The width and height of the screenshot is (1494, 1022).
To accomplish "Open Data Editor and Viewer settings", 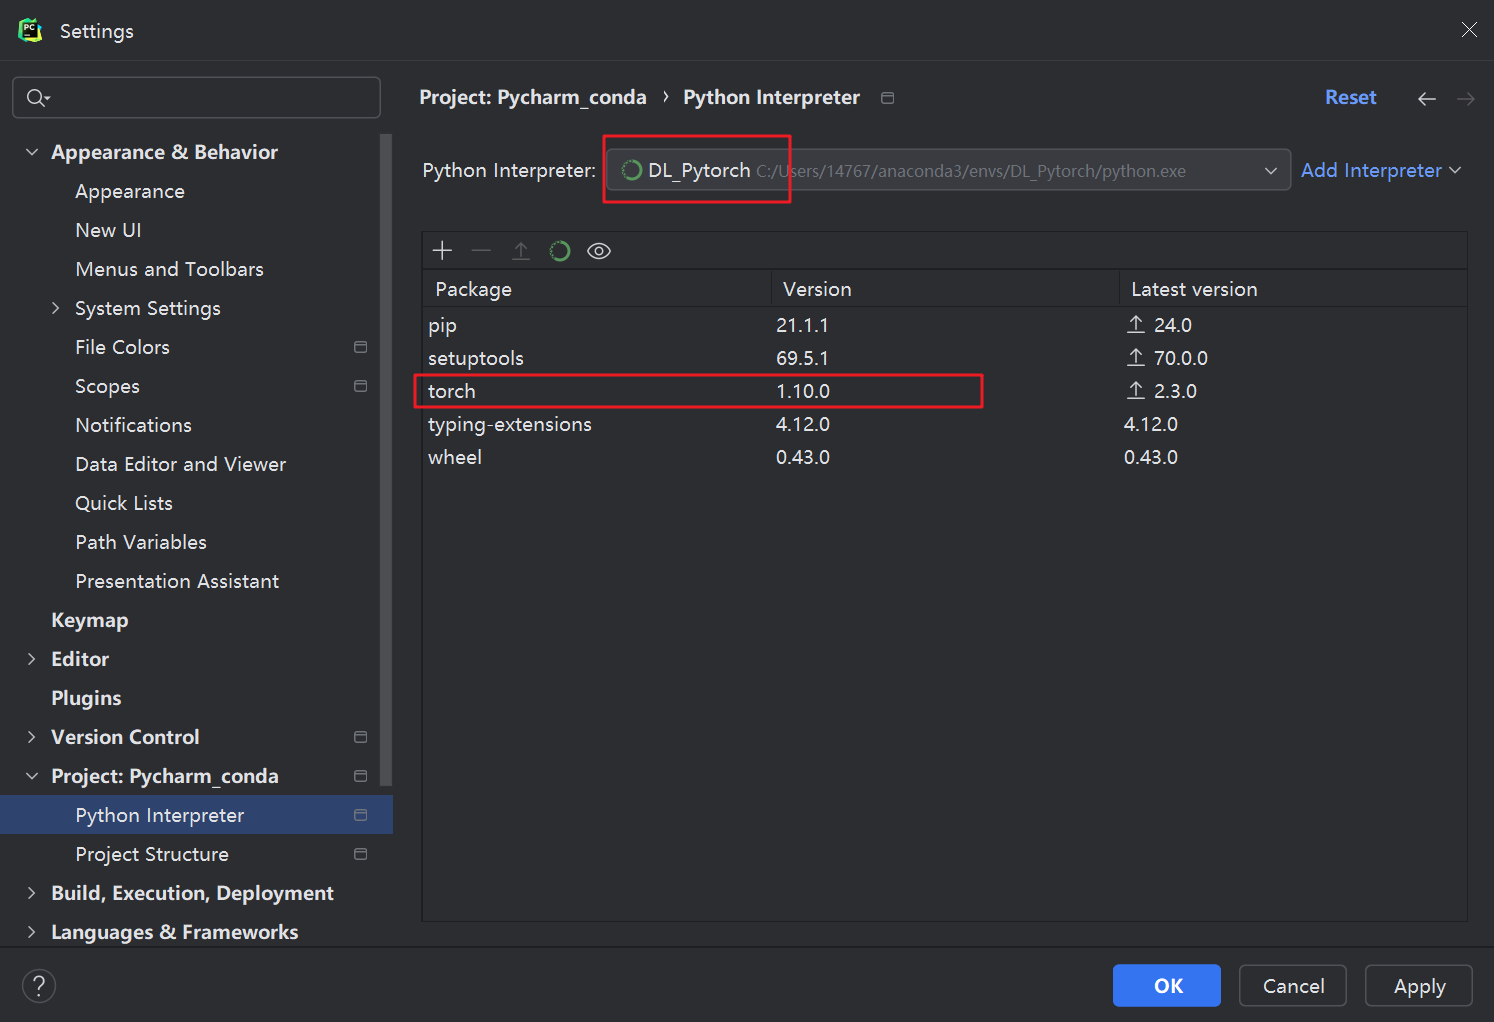I will [180, 464].
